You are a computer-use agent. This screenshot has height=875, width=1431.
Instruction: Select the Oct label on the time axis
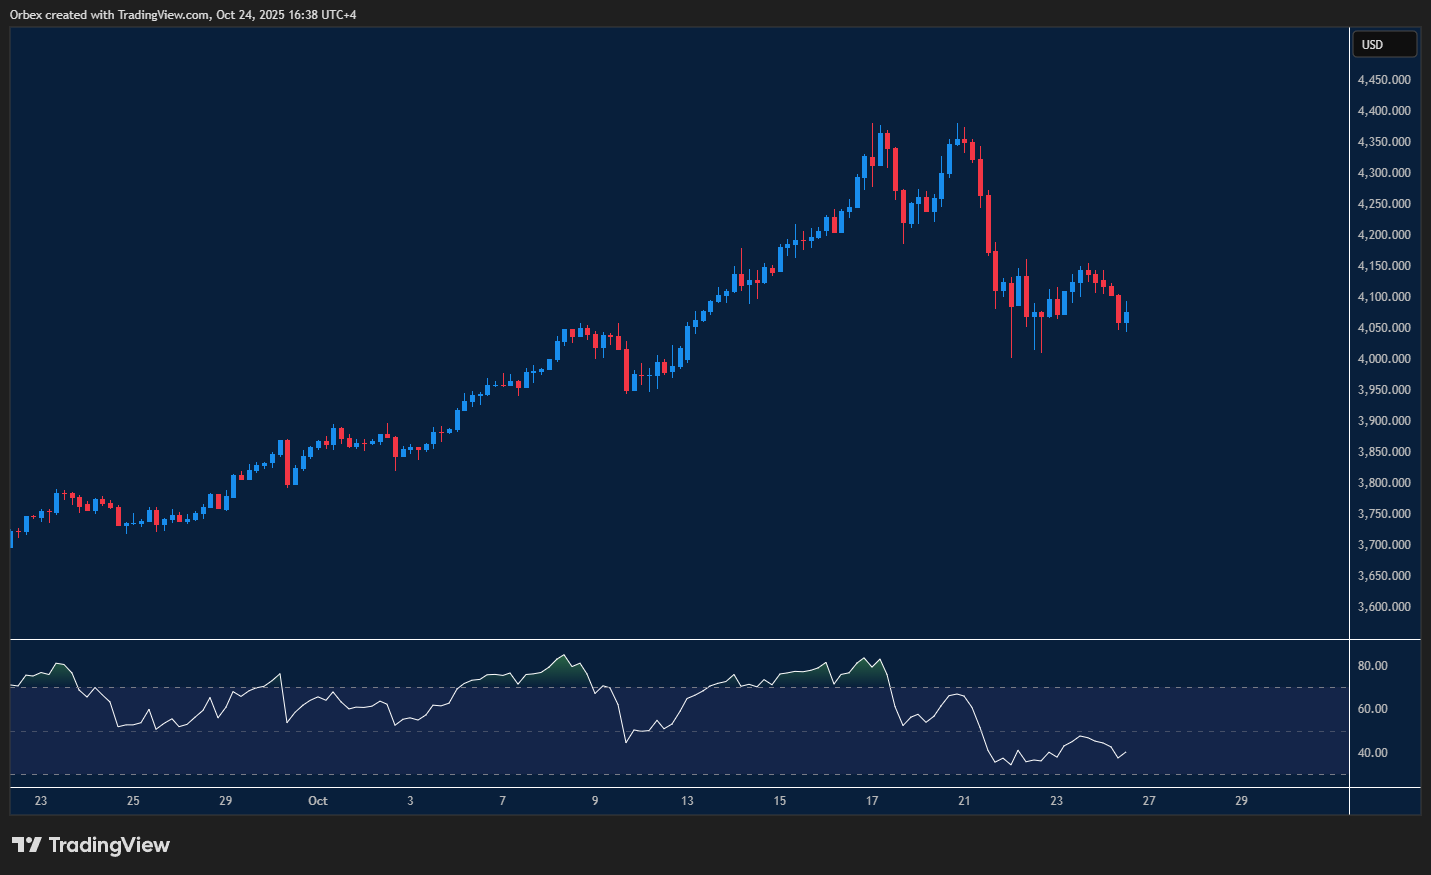[x=318, y=801]
